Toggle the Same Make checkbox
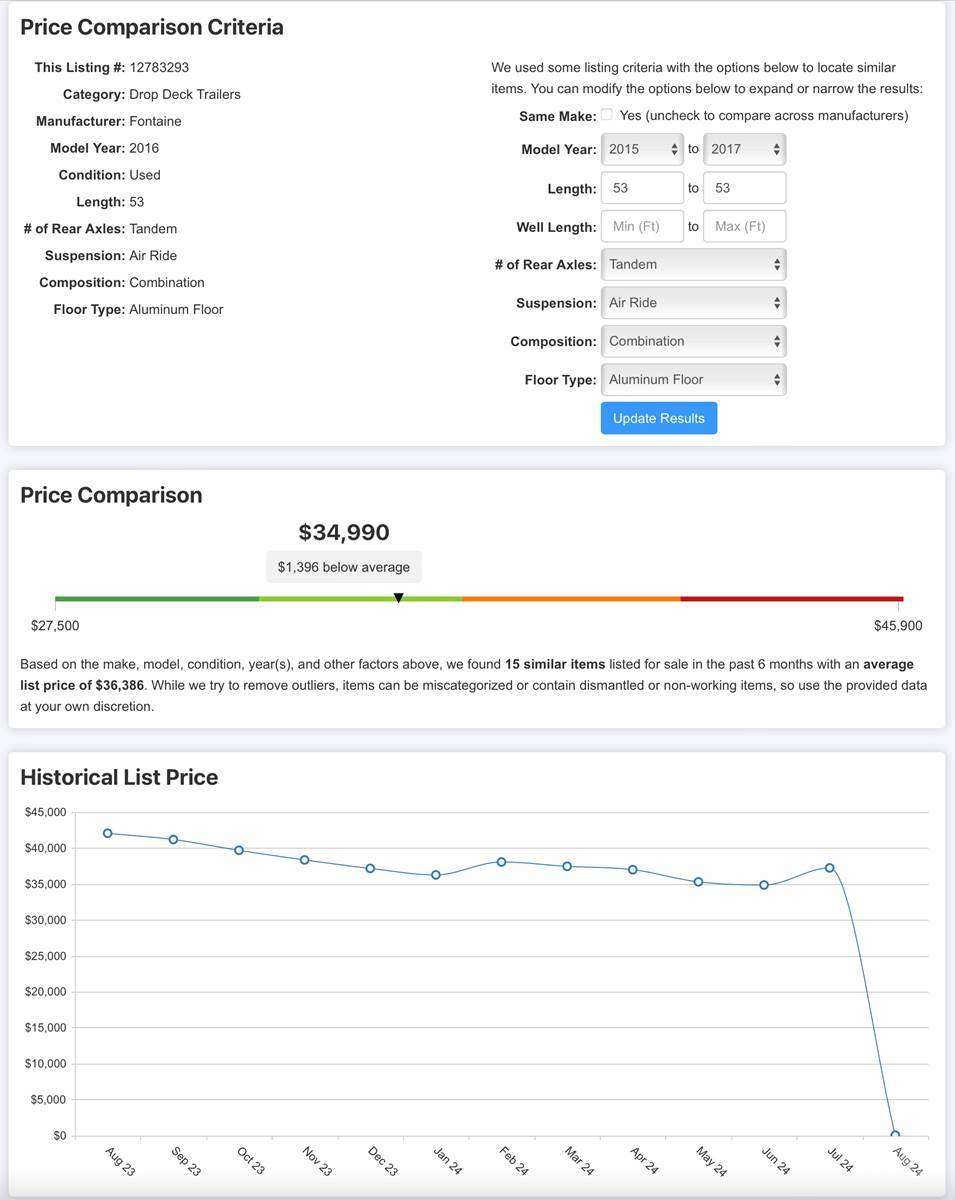This screenshot has width=955, height=1200. [607, 115]
